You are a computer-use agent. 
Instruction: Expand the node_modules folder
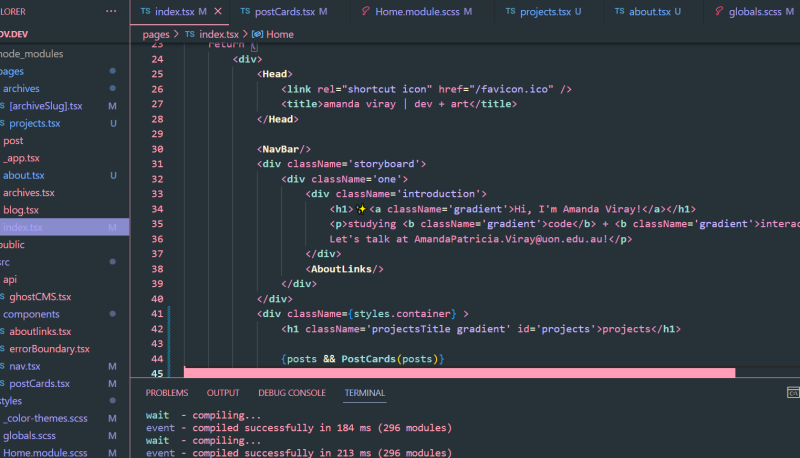click(x=32, y=54)
